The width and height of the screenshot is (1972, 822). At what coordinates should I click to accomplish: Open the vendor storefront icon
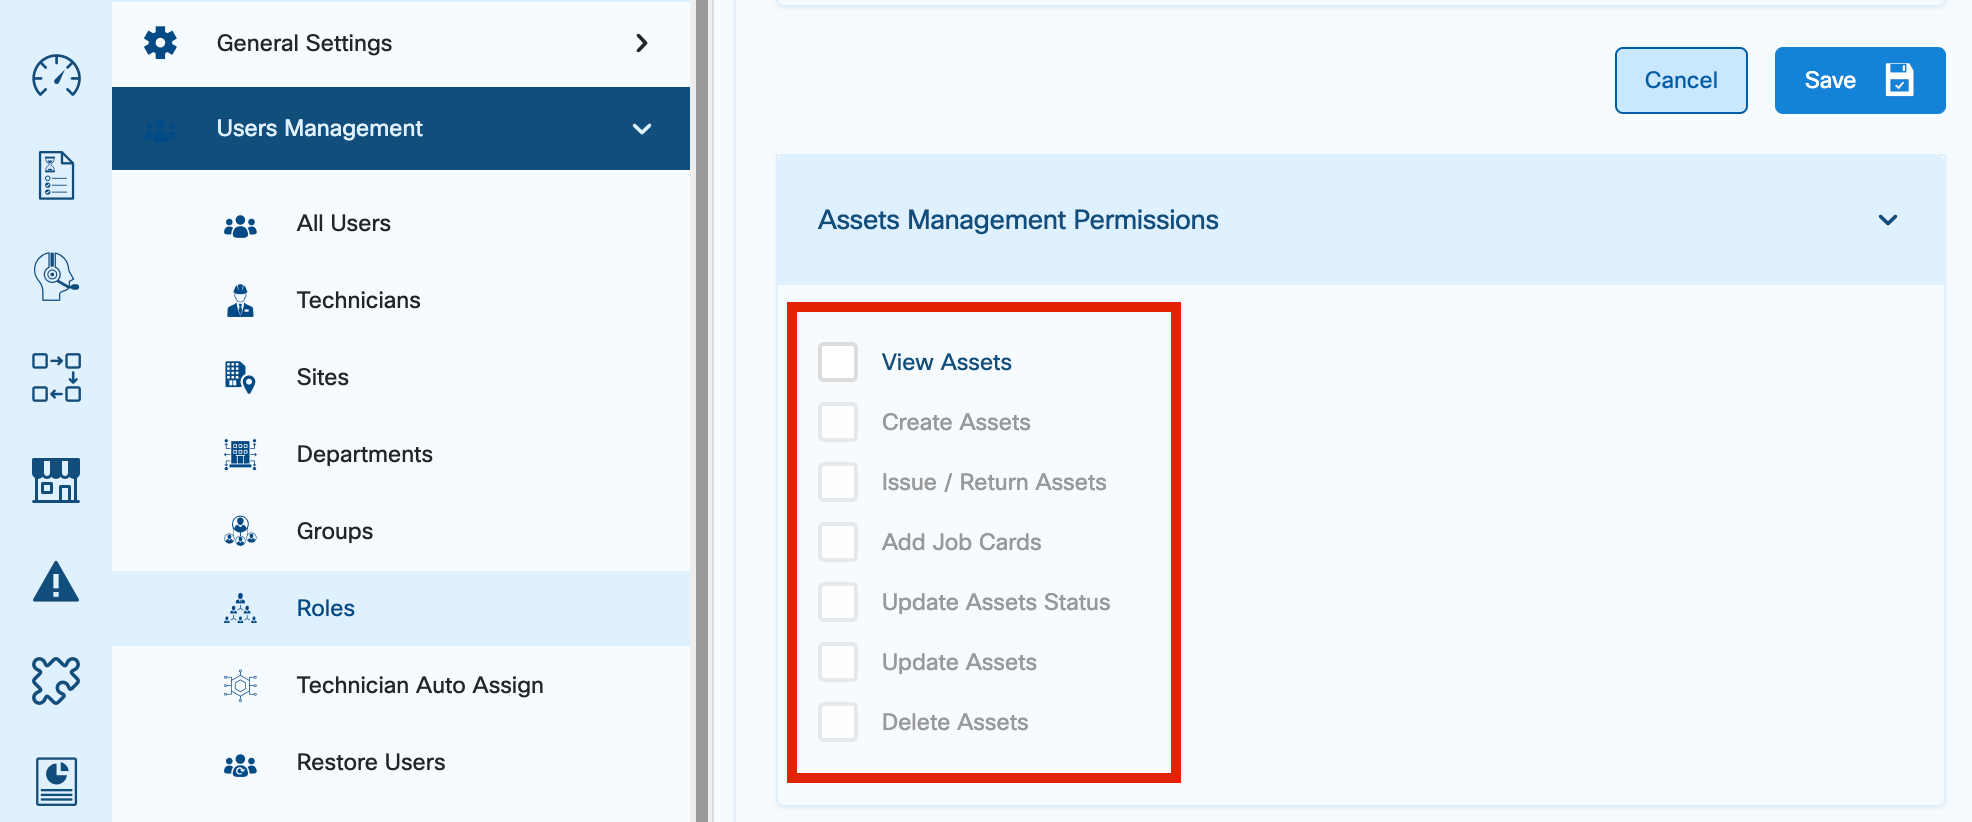click(x=56, y=480)
